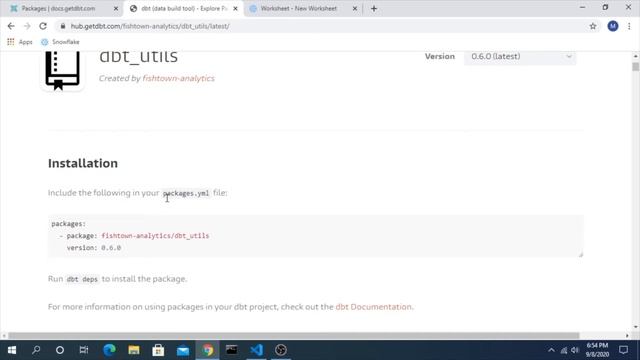Image resolution: width=640 pixels, height=360 pixels.
Task: Open Mail app from taskbar
Action: [x=183, y=350]
